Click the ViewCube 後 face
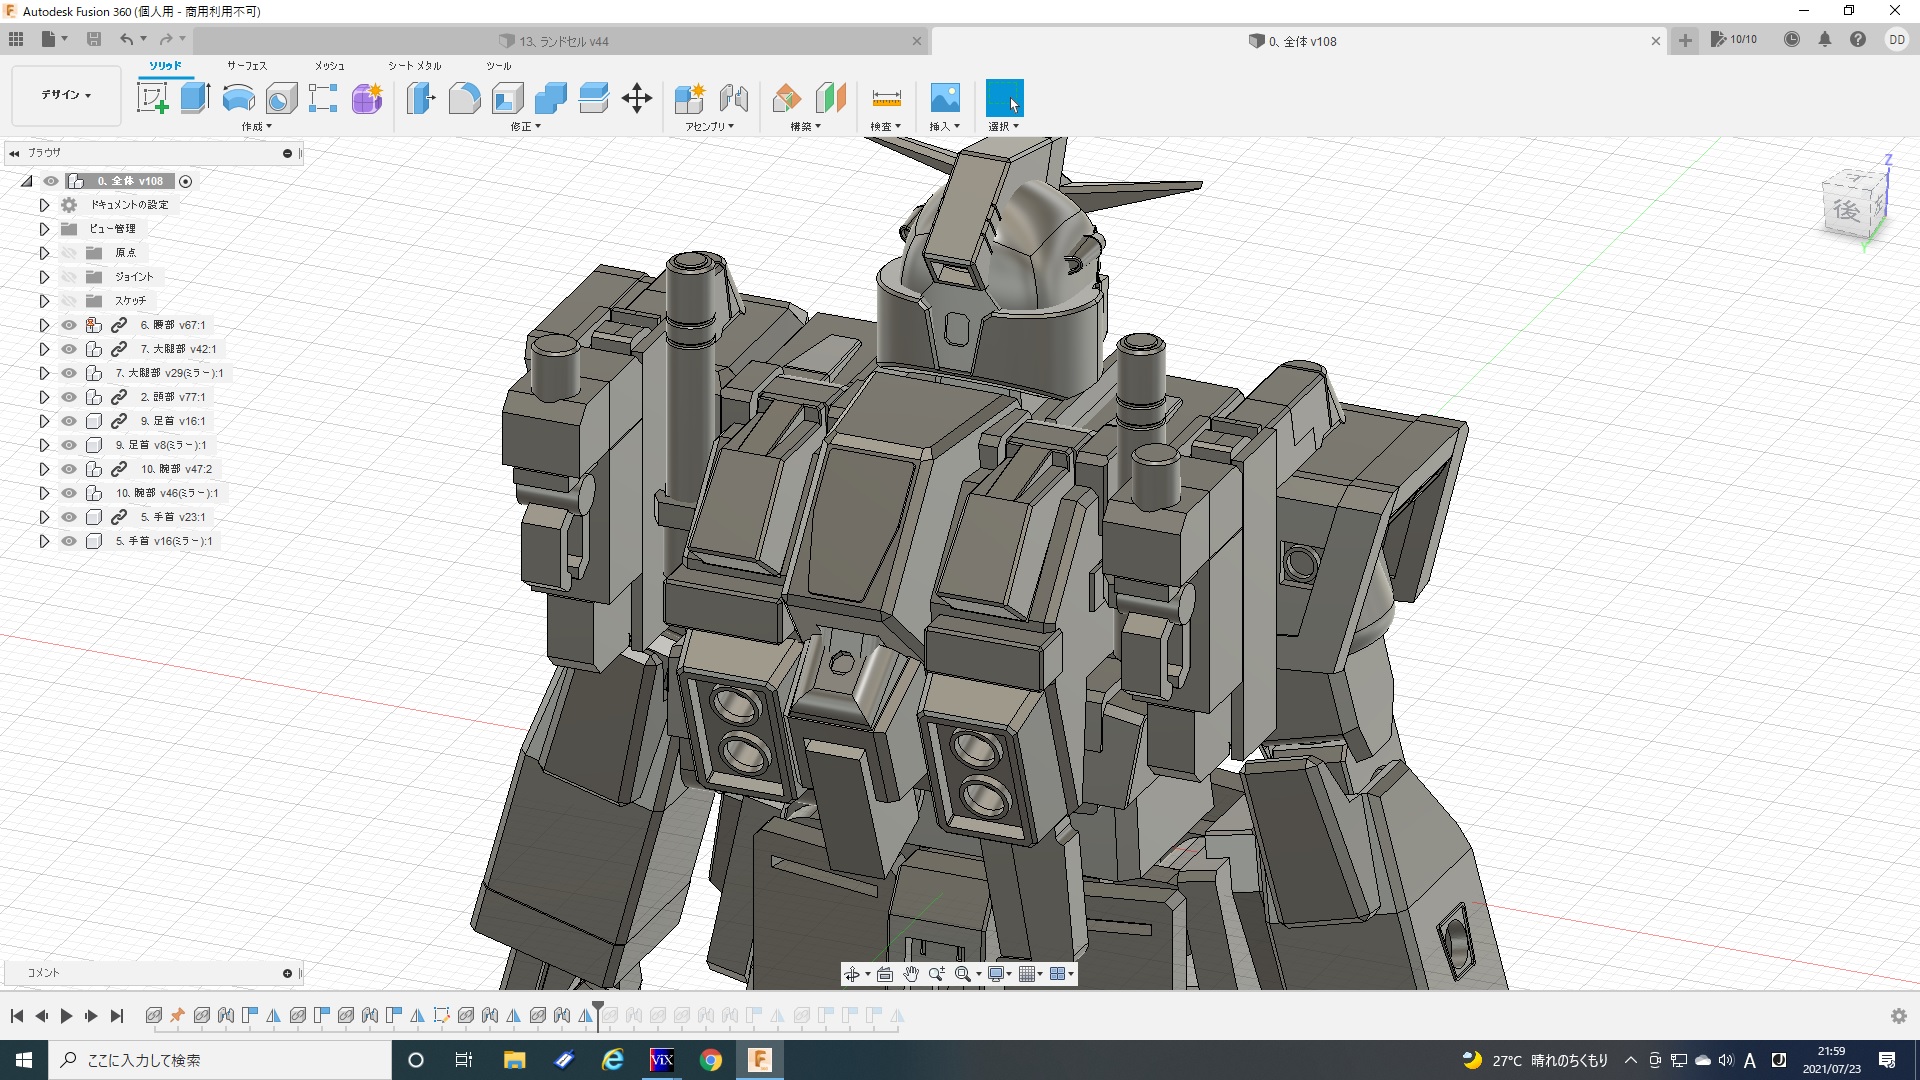Viewport: 1920px width, 1080px height. point(1847,210)
